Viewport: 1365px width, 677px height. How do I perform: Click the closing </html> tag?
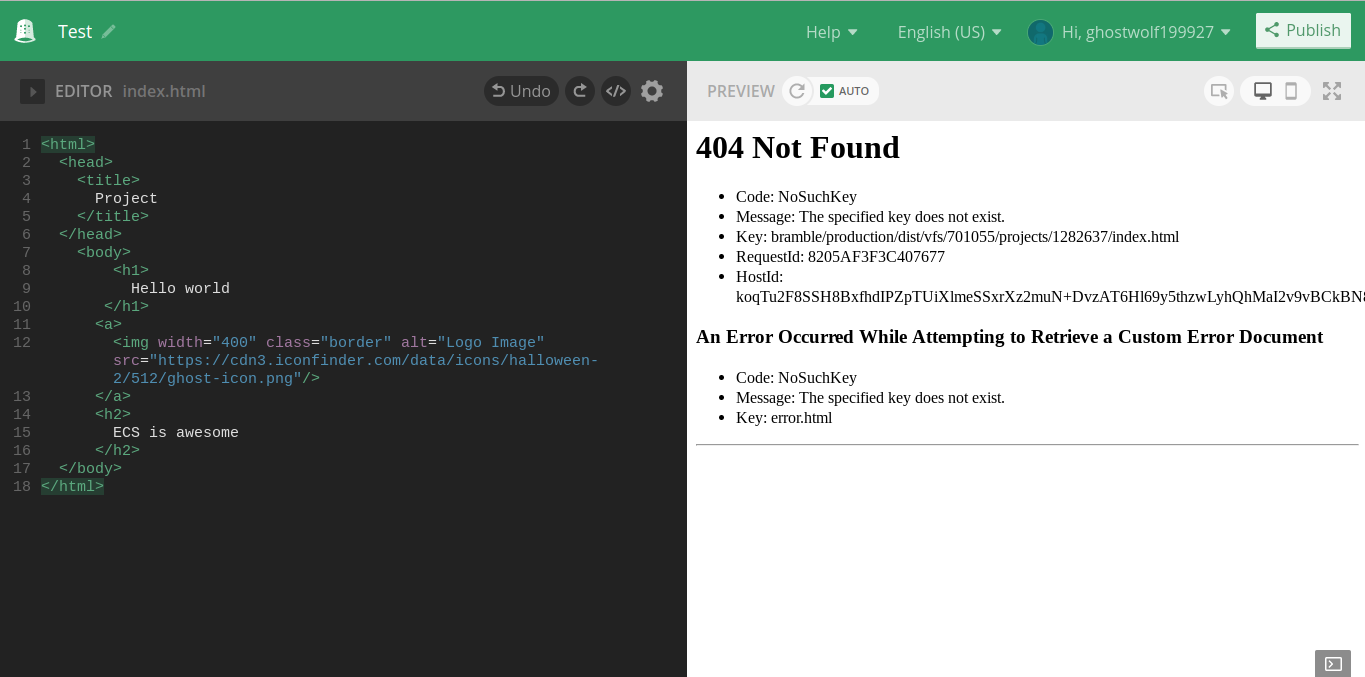(x=72, y=487)
